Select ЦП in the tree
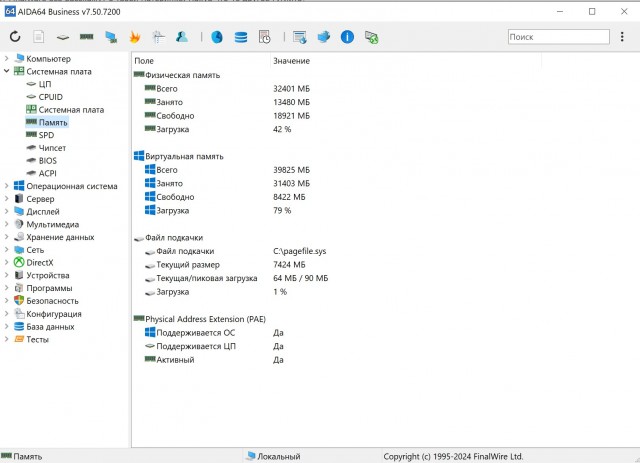Image resolution: width=640 pixels, height=463 pixels. (x=44, y=84)
